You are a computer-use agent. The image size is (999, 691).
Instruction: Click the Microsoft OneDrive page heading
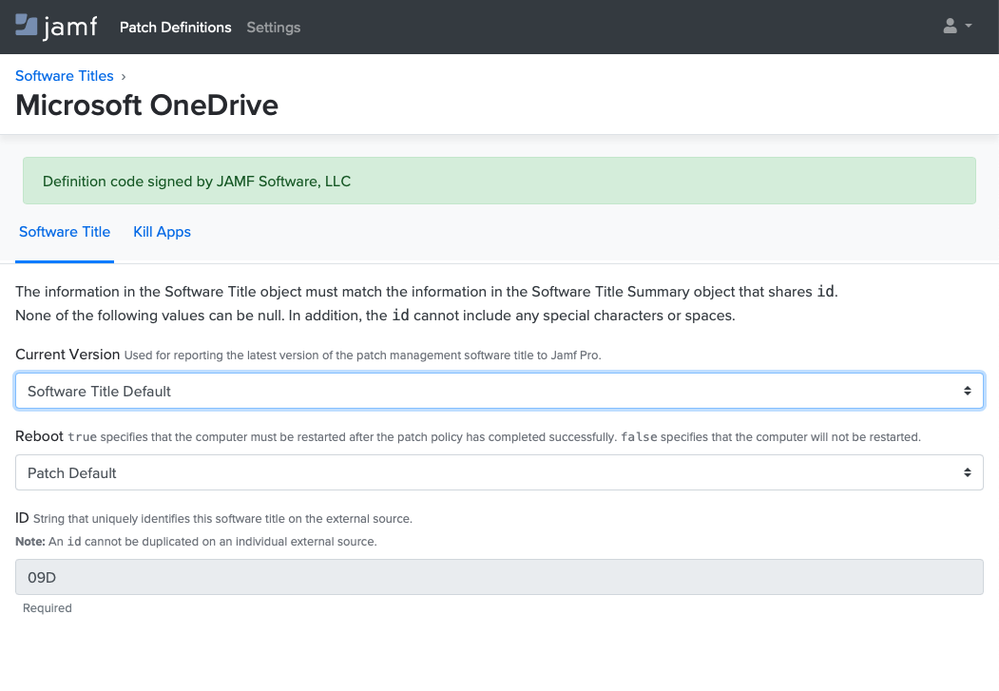tap(147, 106)
